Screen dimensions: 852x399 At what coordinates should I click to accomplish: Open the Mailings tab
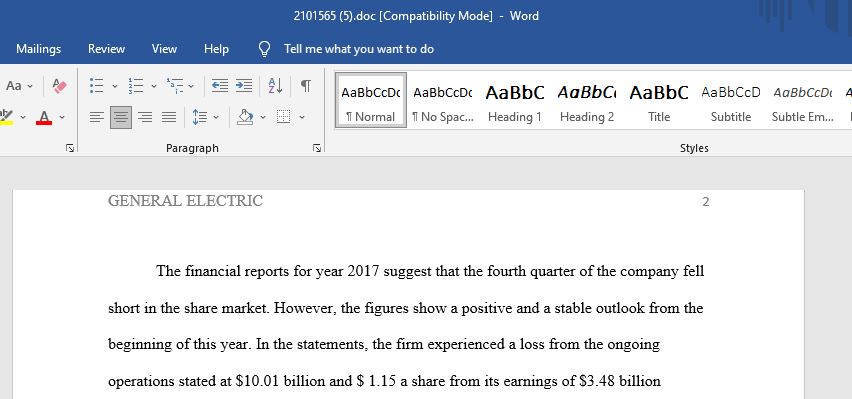tap(39, 49)
